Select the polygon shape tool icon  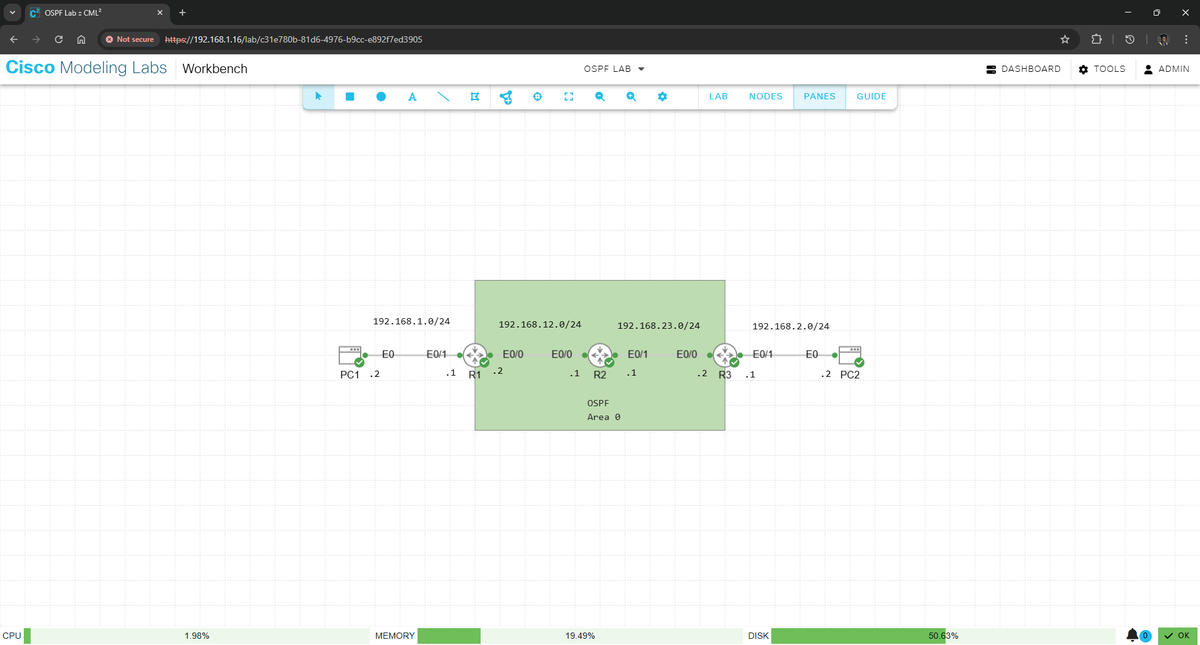coord(474,97)
